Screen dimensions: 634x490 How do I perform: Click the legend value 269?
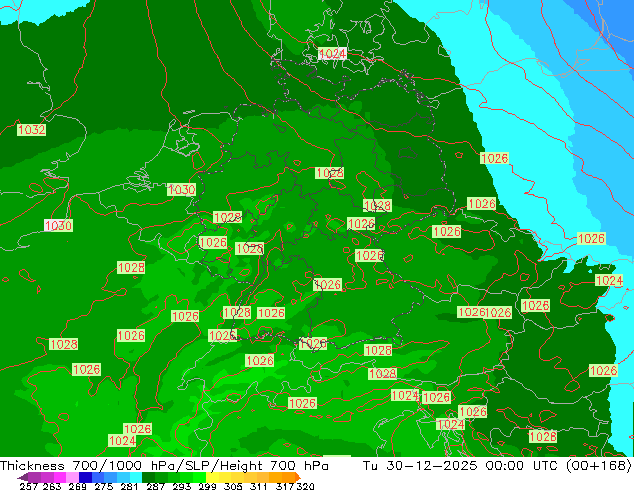click(x=77, y=486)
